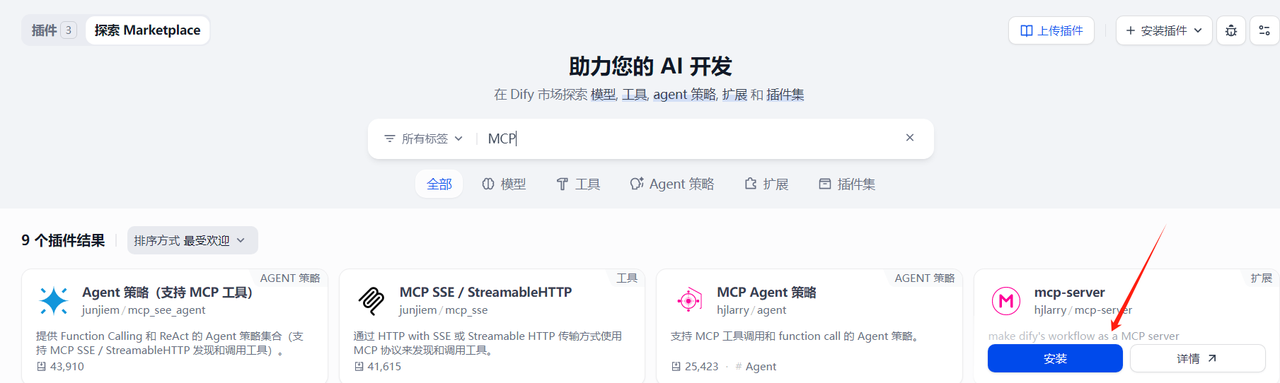Click the agent 策略 link in the subtitle
This screenshot has height=383, width=1280.
(684, 95)
